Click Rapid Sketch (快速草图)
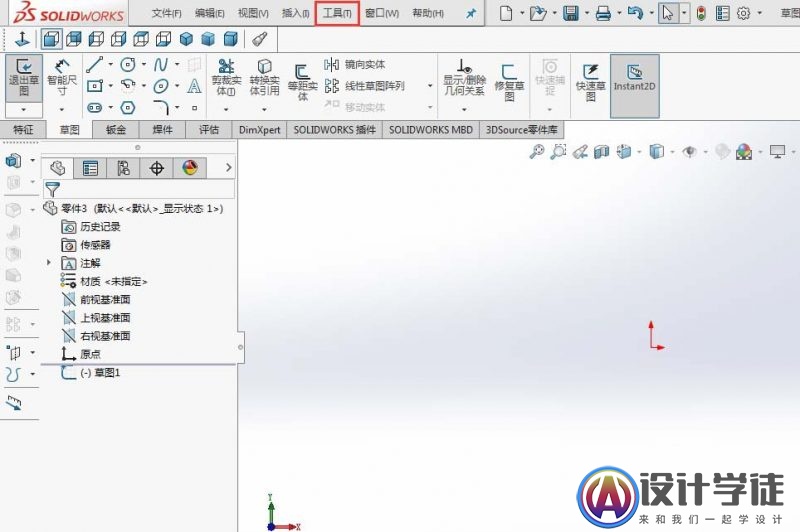 coord(590,82)
